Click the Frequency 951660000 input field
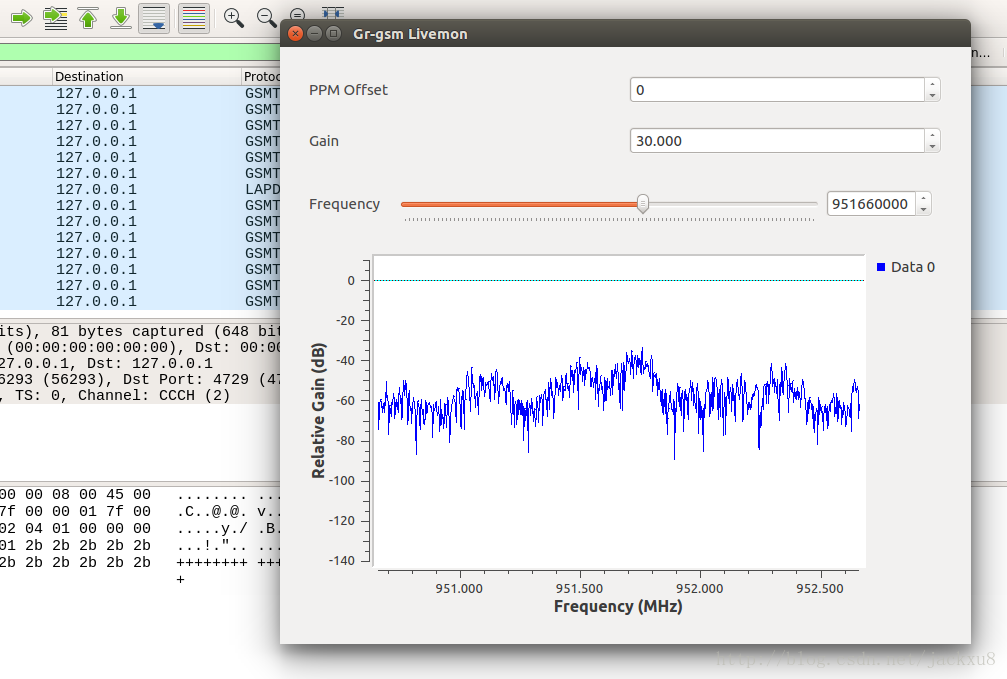 coord(871,204)
